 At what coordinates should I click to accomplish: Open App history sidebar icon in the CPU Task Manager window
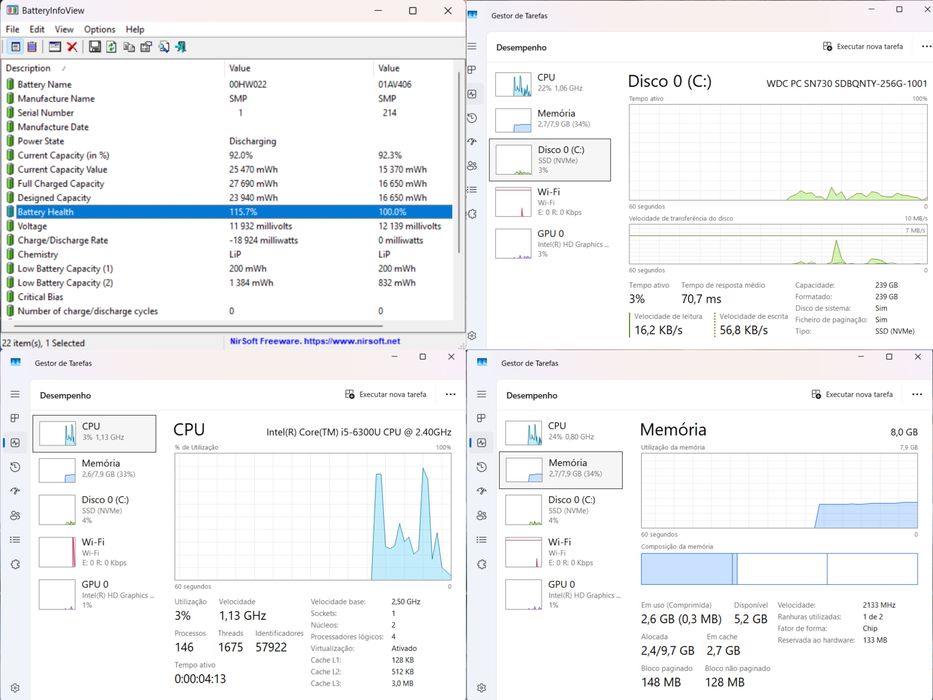coord(15,467)
